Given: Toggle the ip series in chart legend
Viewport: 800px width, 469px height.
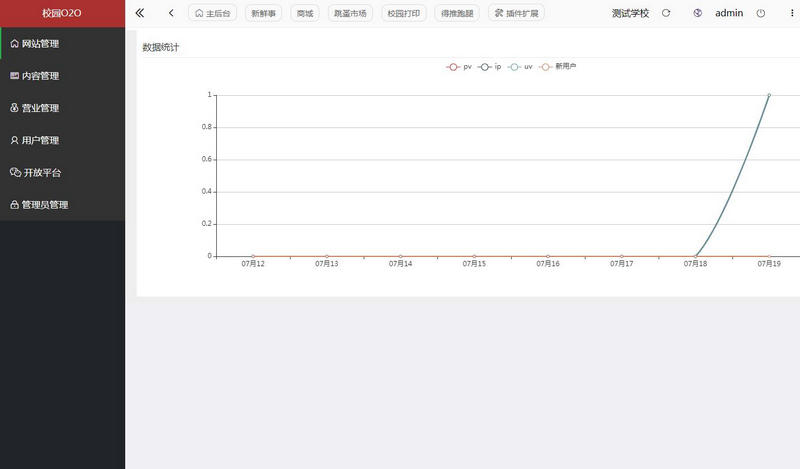Looking at the screenshot, I should 490,67.
